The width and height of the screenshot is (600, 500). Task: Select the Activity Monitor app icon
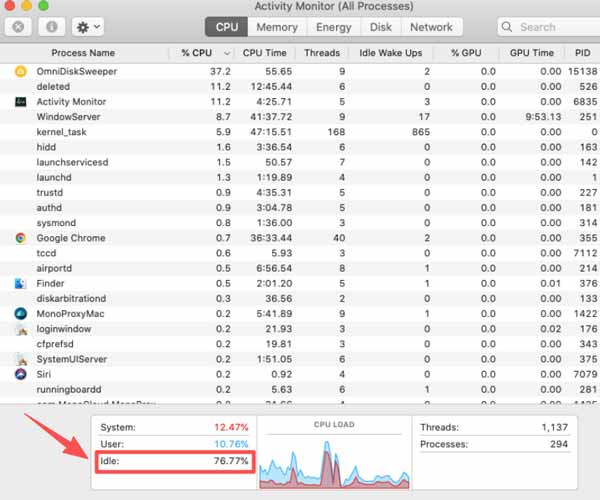21,101
